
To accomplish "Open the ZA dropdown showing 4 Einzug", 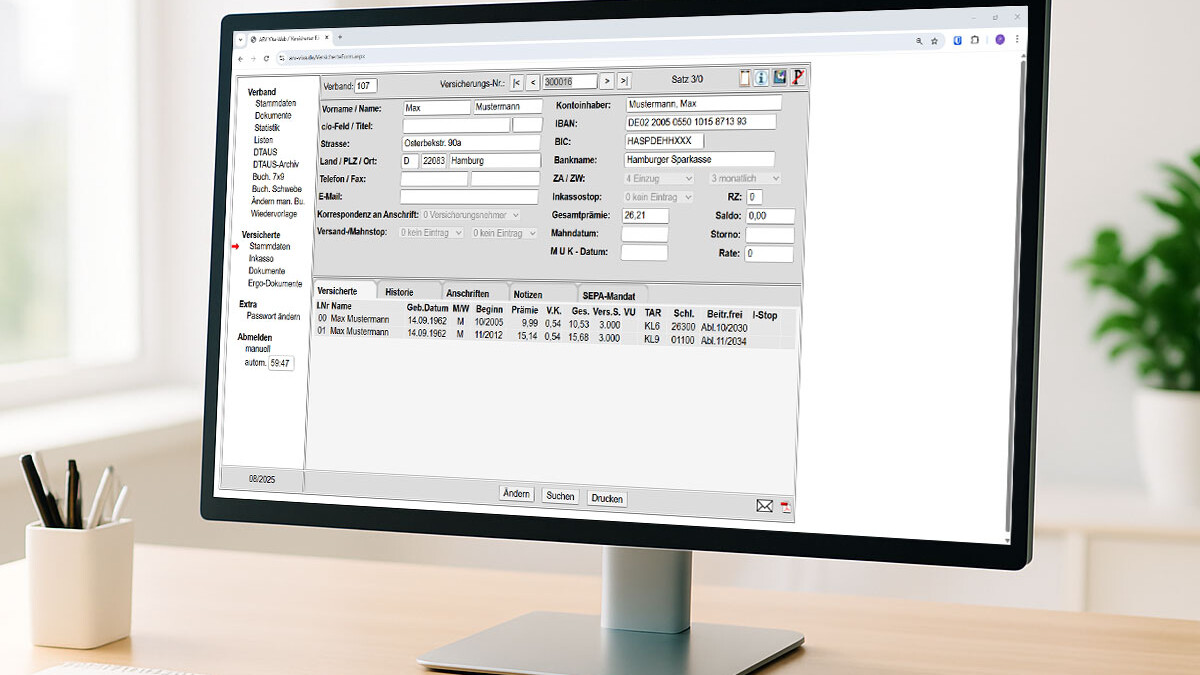I will click(x=658, y=178).
